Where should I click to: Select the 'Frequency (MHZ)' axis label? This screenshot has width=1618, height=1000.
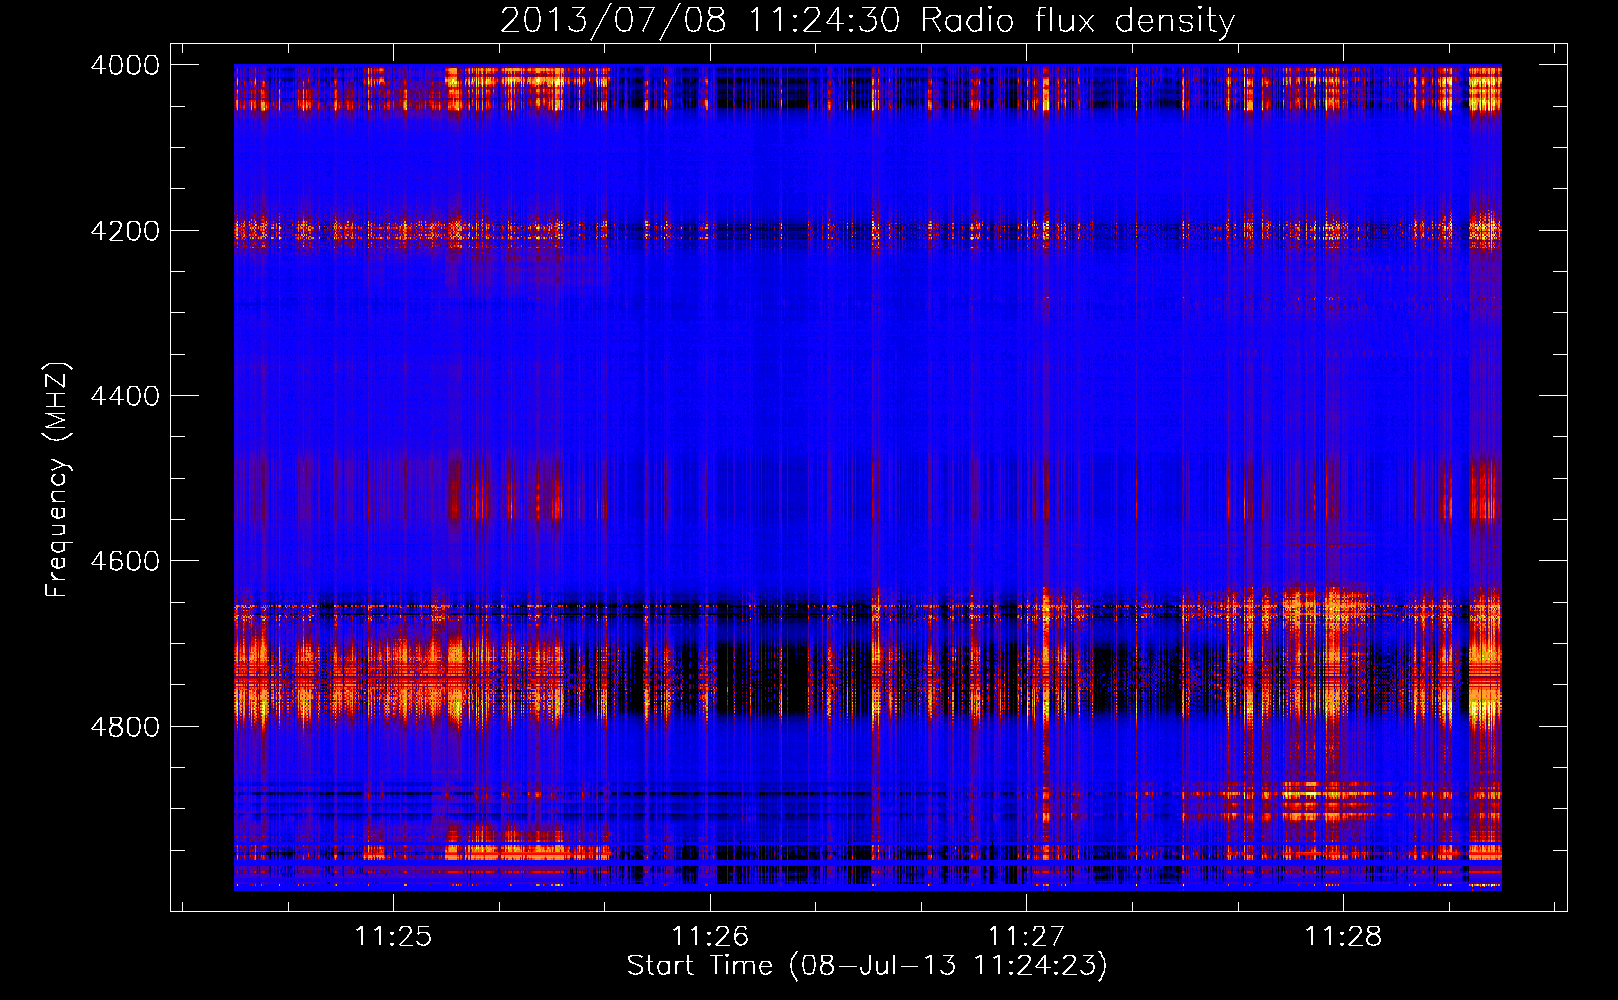(x=58, y=480)
